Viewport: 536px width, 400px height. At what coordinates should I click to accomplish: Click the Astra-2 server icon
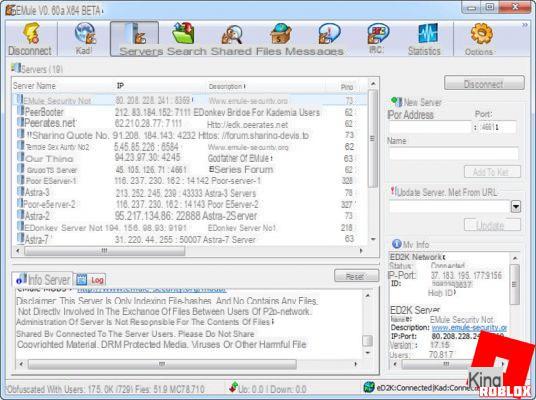click(x=21, y=215)
